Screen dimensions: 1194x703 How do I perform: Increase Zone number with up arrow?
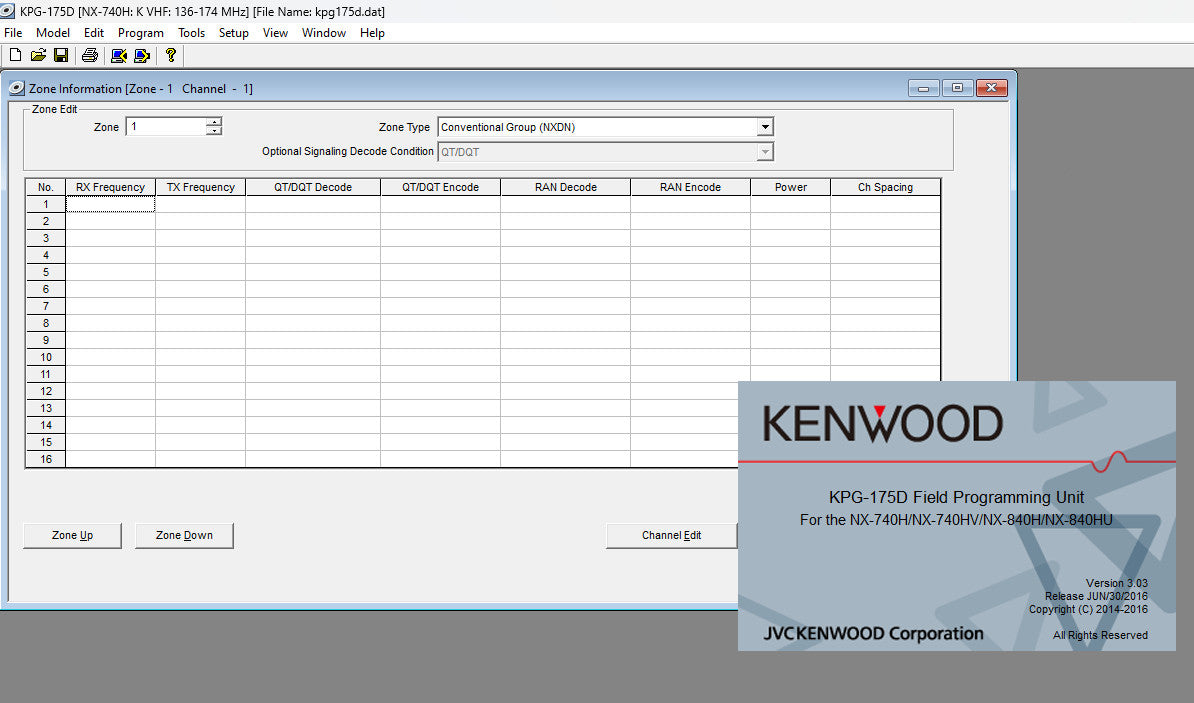point(214,122)
